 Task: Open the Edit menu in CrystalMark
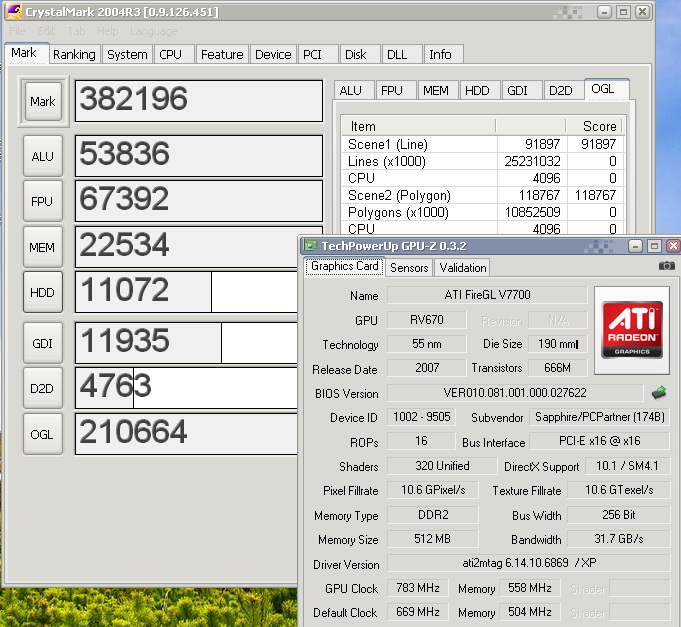[x=46, y=31]
